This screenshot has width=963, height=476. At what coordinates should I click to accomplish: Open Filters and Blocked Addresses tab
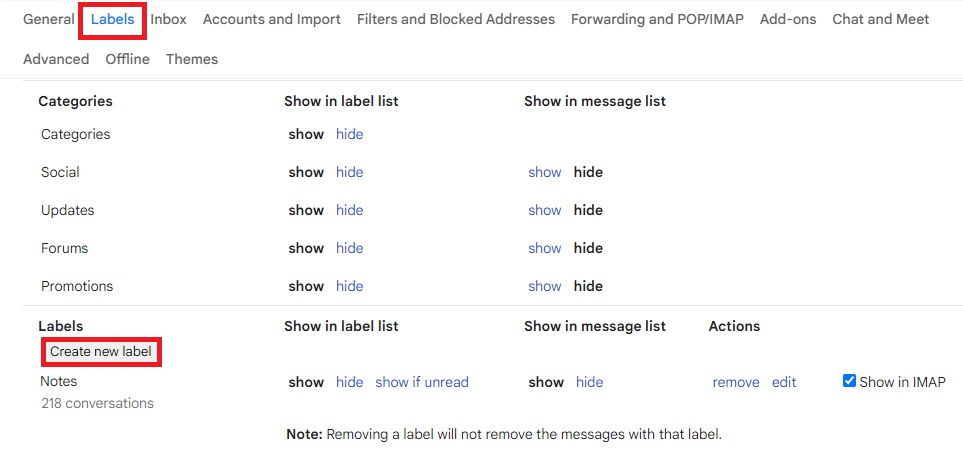coord(456,19)
